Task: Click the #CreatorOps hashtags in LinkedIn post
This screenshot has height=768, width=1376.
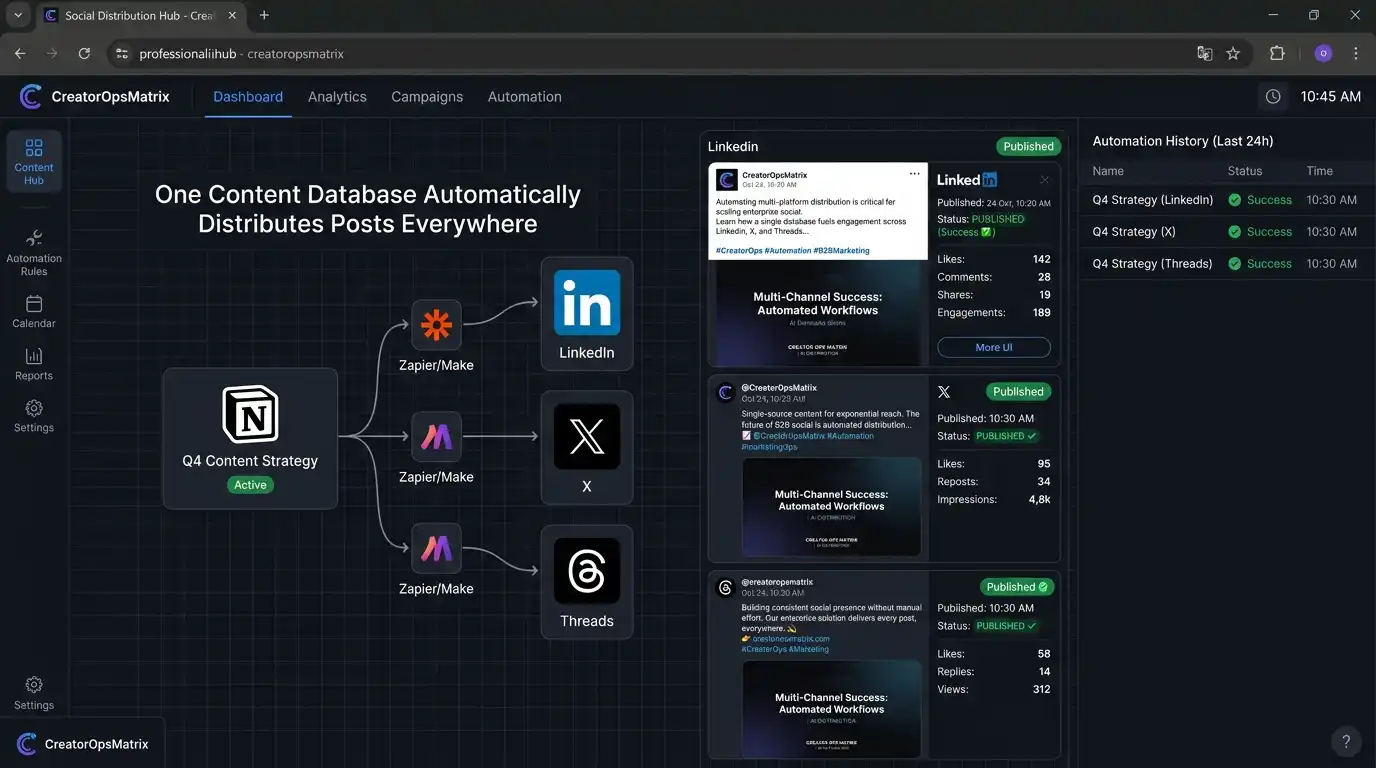Action: pos(793,250)
